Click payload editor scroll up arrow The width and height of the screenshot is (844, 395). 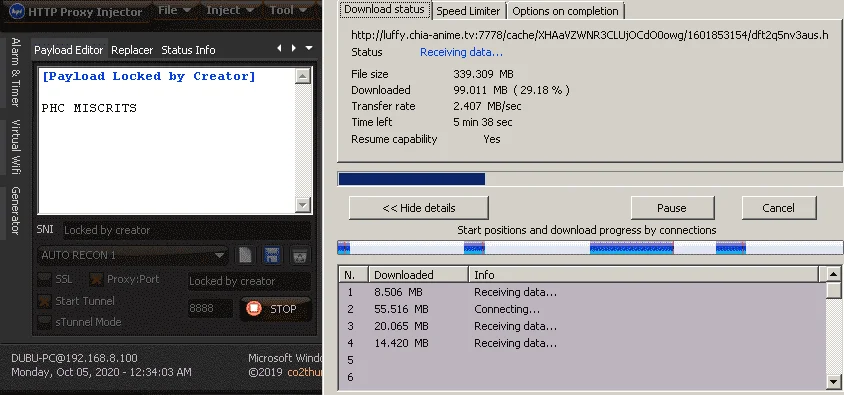coord(303,76)
